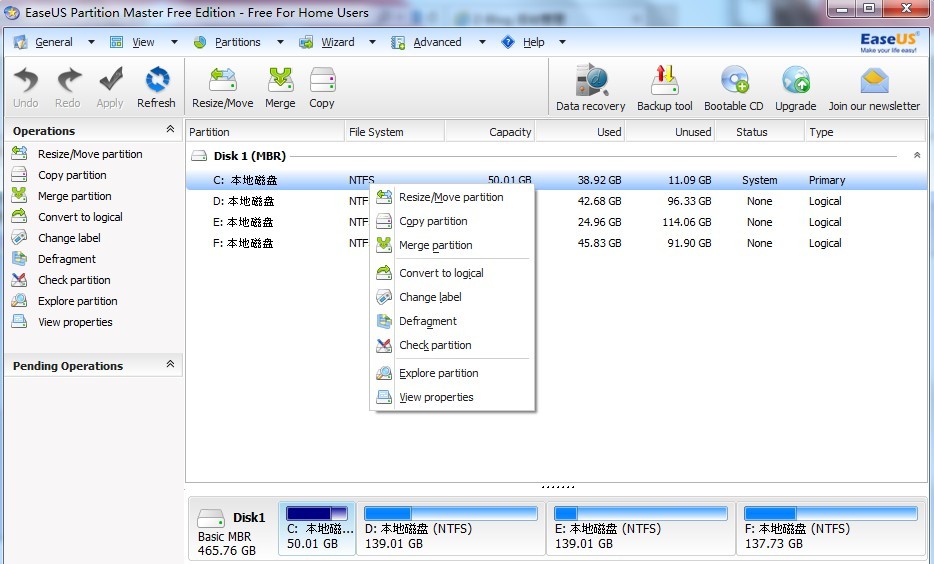The height and width of the screenshot is (564, 934).
Task: Select the Resize/Move toolbar icon
Action: [x=223, y=80]
